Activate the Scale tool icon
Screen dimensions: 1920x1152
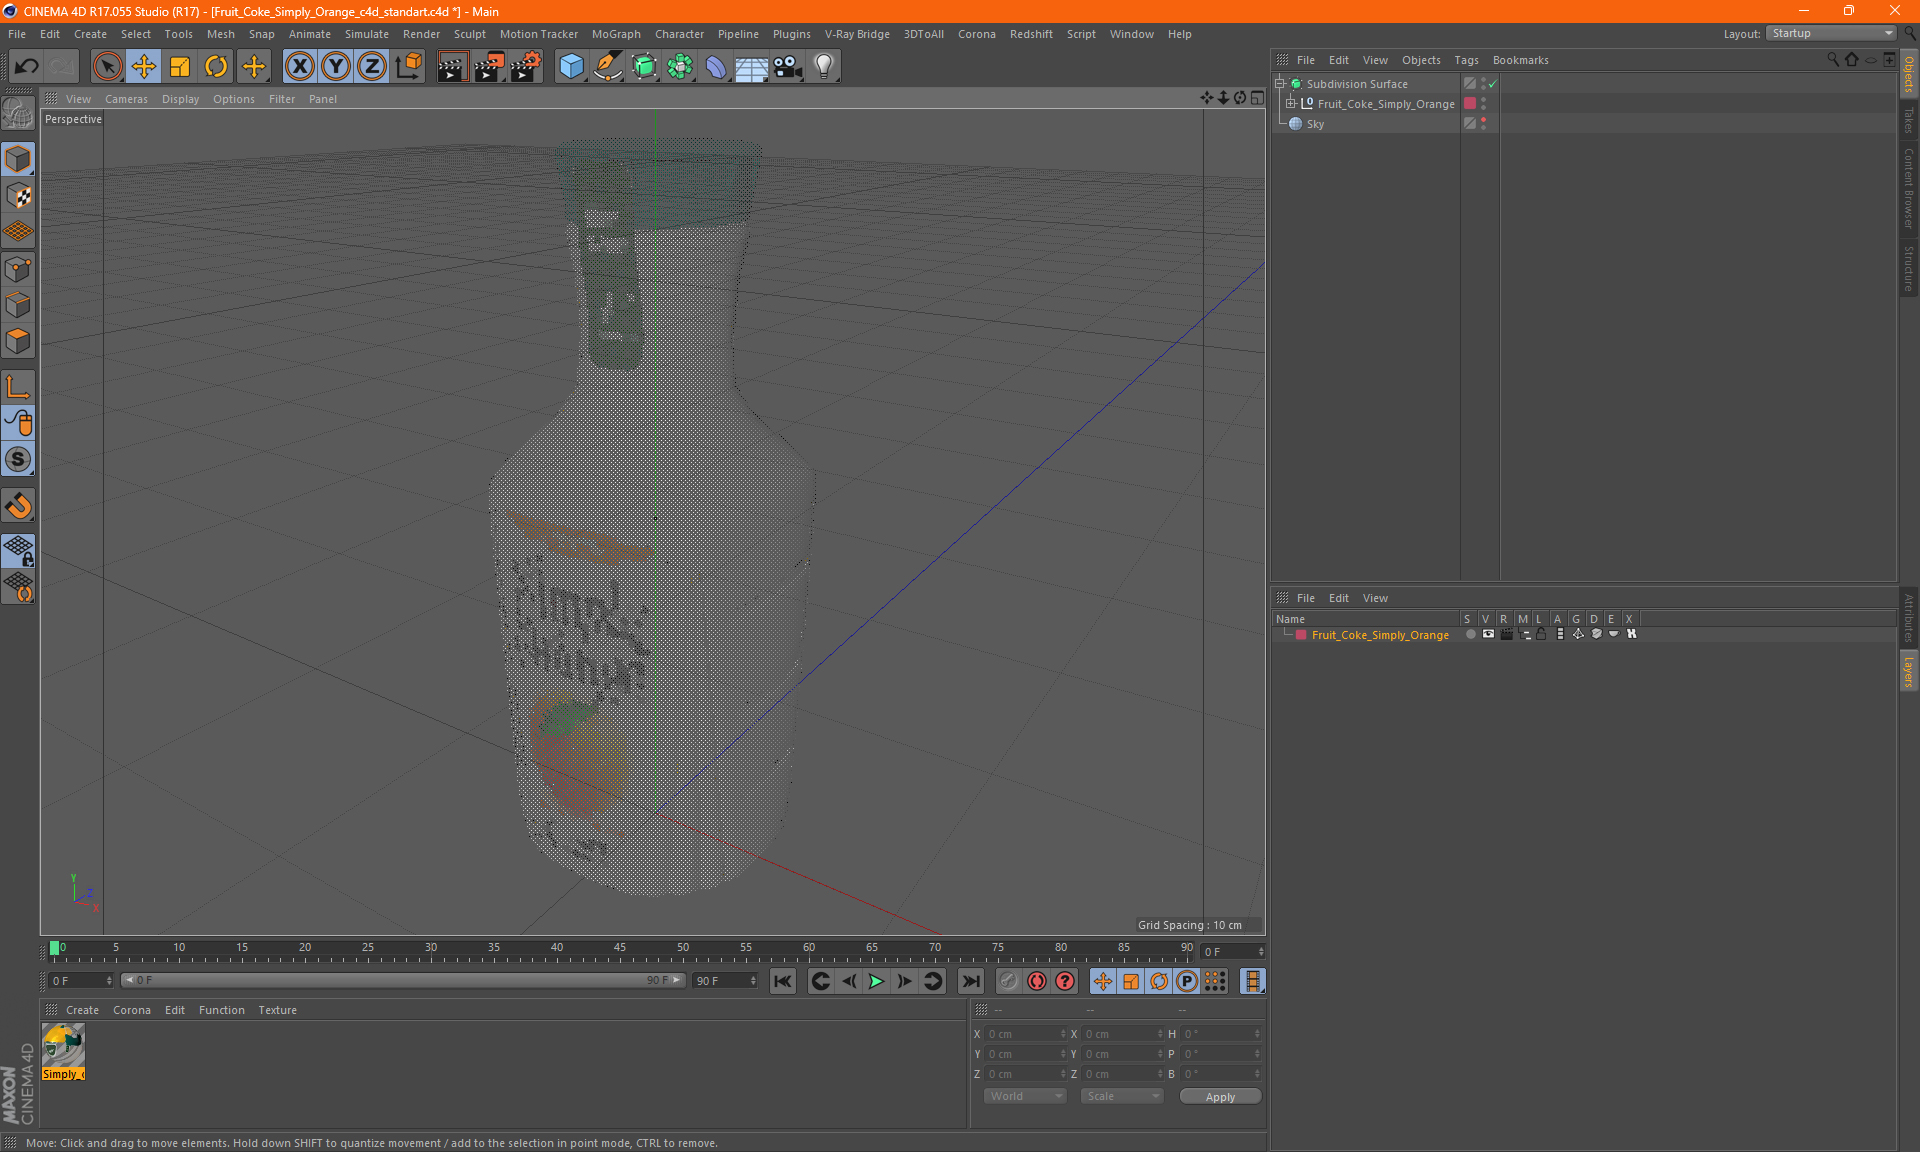(180, 67)
